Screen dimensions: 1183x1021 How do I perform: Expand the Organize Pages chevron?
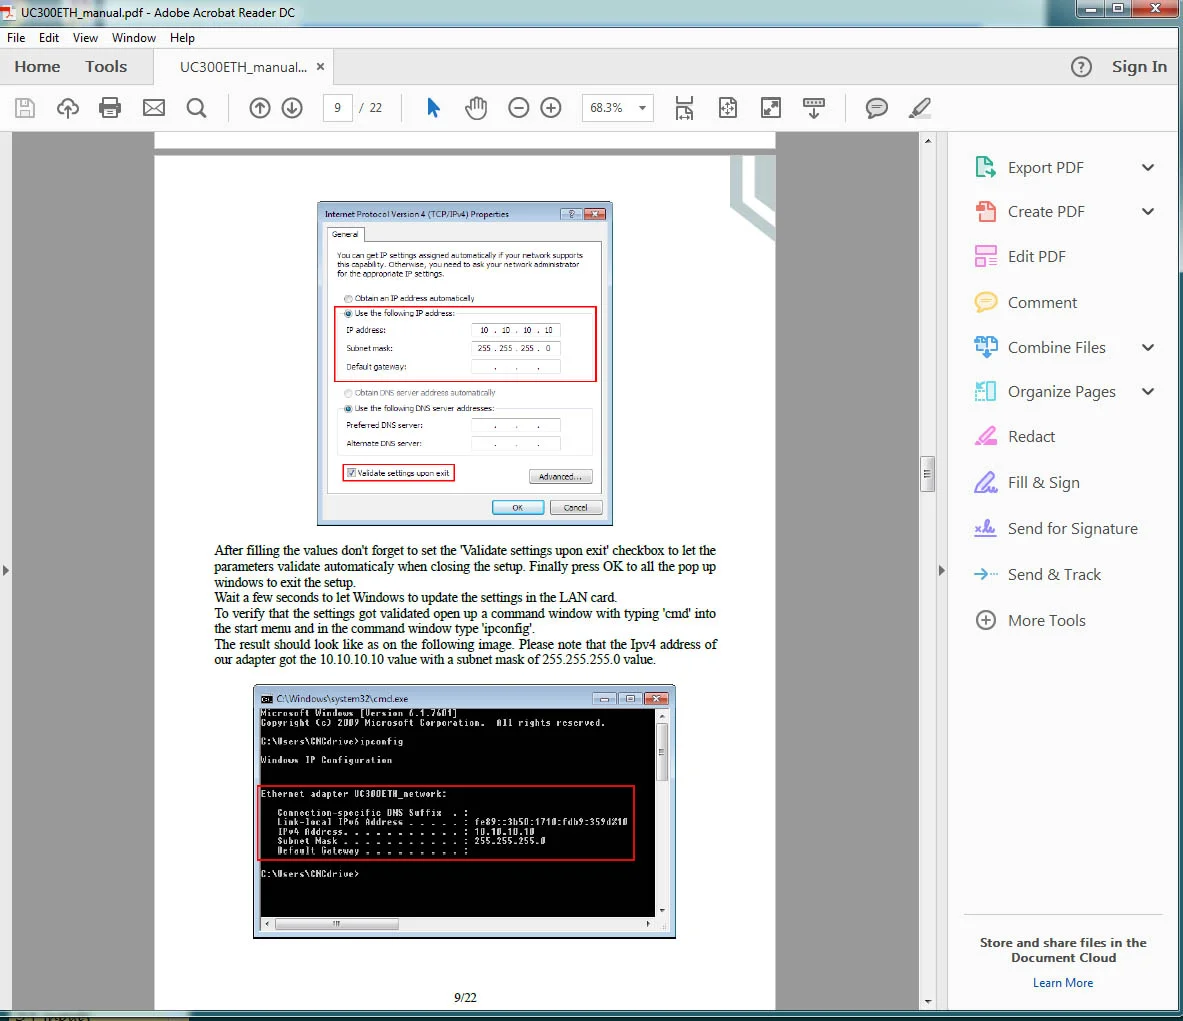1148,392
